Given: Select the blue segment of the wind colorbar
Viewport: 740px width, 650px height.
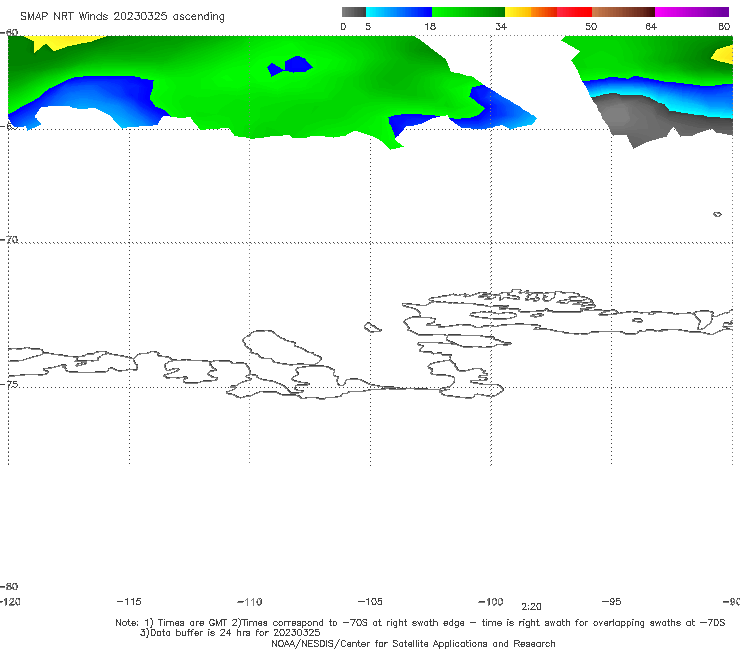Looking at the screenshot, I should [x=399, y=12].
